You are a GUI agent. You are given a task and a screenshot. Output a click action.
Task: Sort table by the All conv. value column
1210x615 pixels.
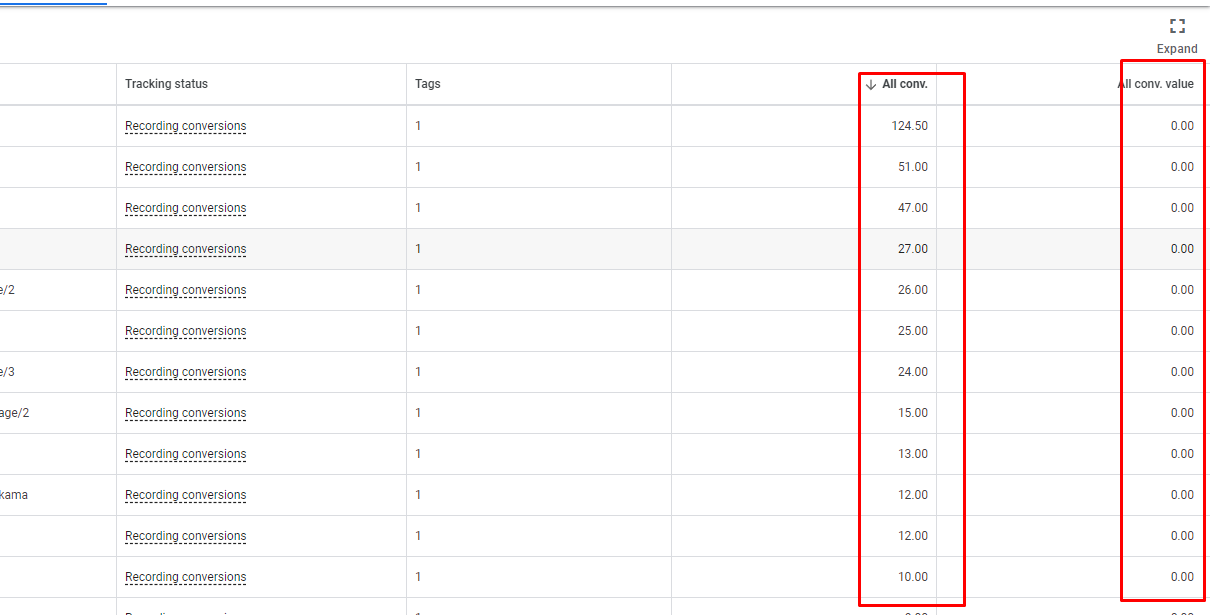pos(1157,84)
